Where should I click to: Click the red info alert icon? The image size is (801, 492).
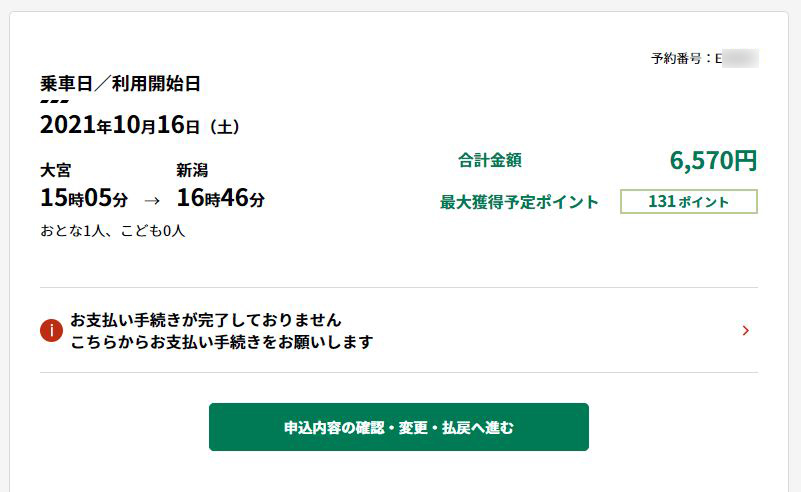pos(51,331)
